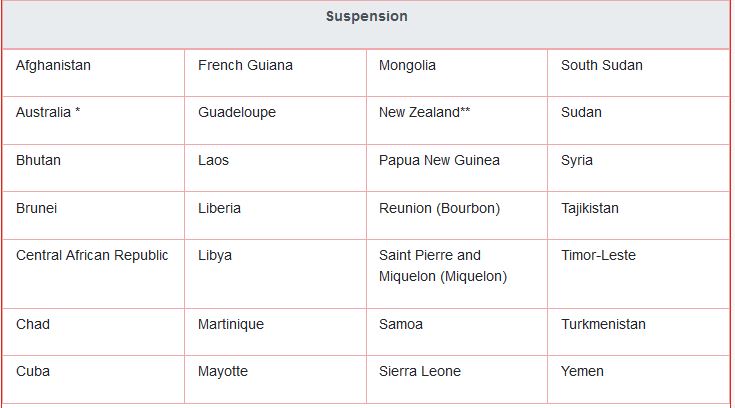
Task: Click the South Sudan cell
Action: pos(602,65)
